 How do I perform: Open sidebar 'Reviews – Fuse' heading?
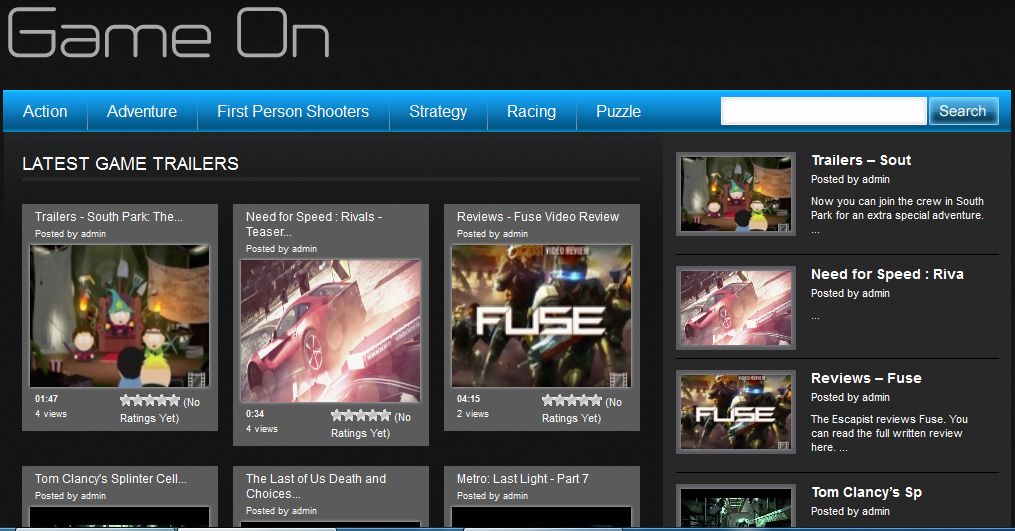click(x=866, y=378)
